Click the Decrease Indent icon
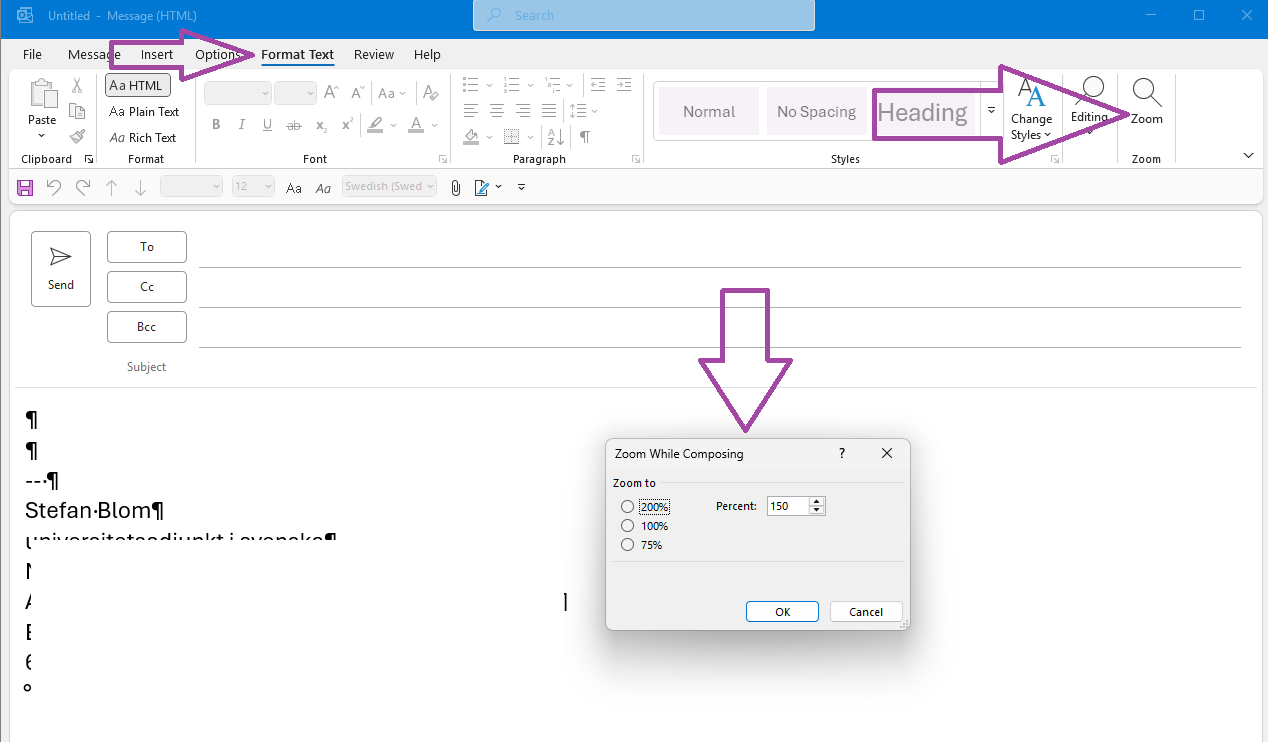Screen dimensions: 1268x742 (x=598, y=85)
